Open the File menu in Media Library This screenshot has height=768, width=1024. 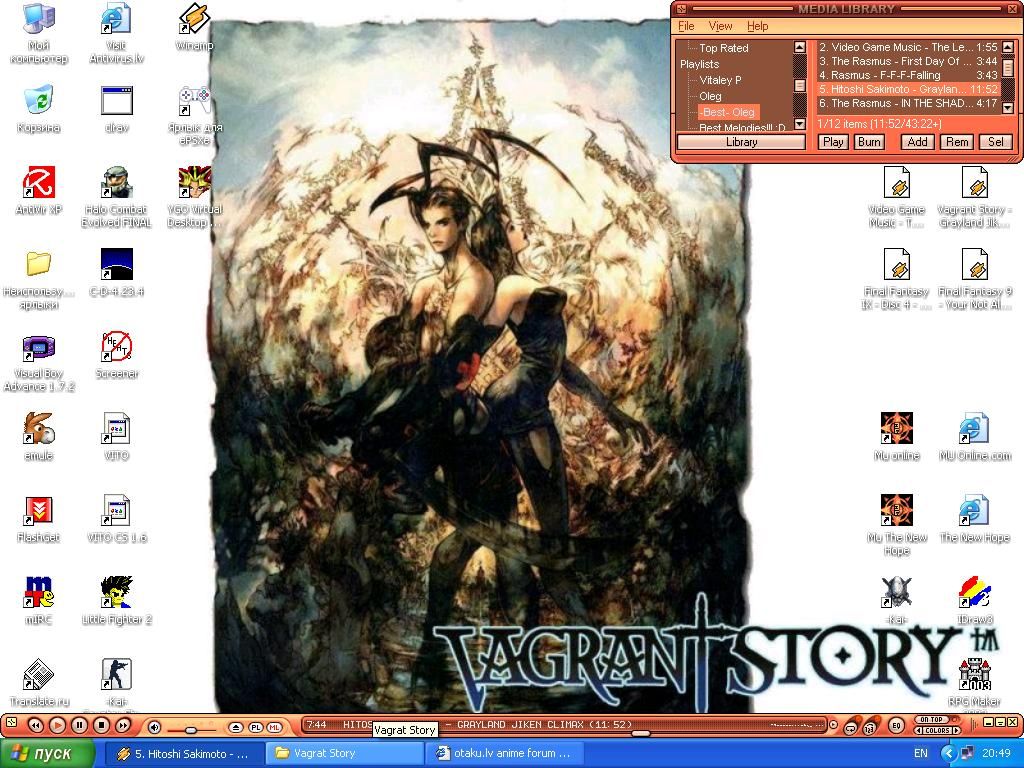pos(686,26)
